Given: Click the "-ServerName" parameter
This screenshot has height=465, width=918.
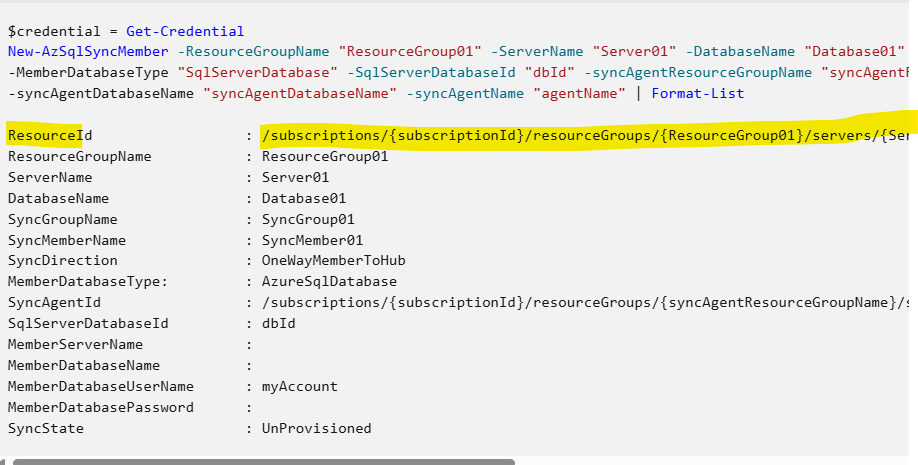Looking at the screenshot, I should [x=537, y=52].
